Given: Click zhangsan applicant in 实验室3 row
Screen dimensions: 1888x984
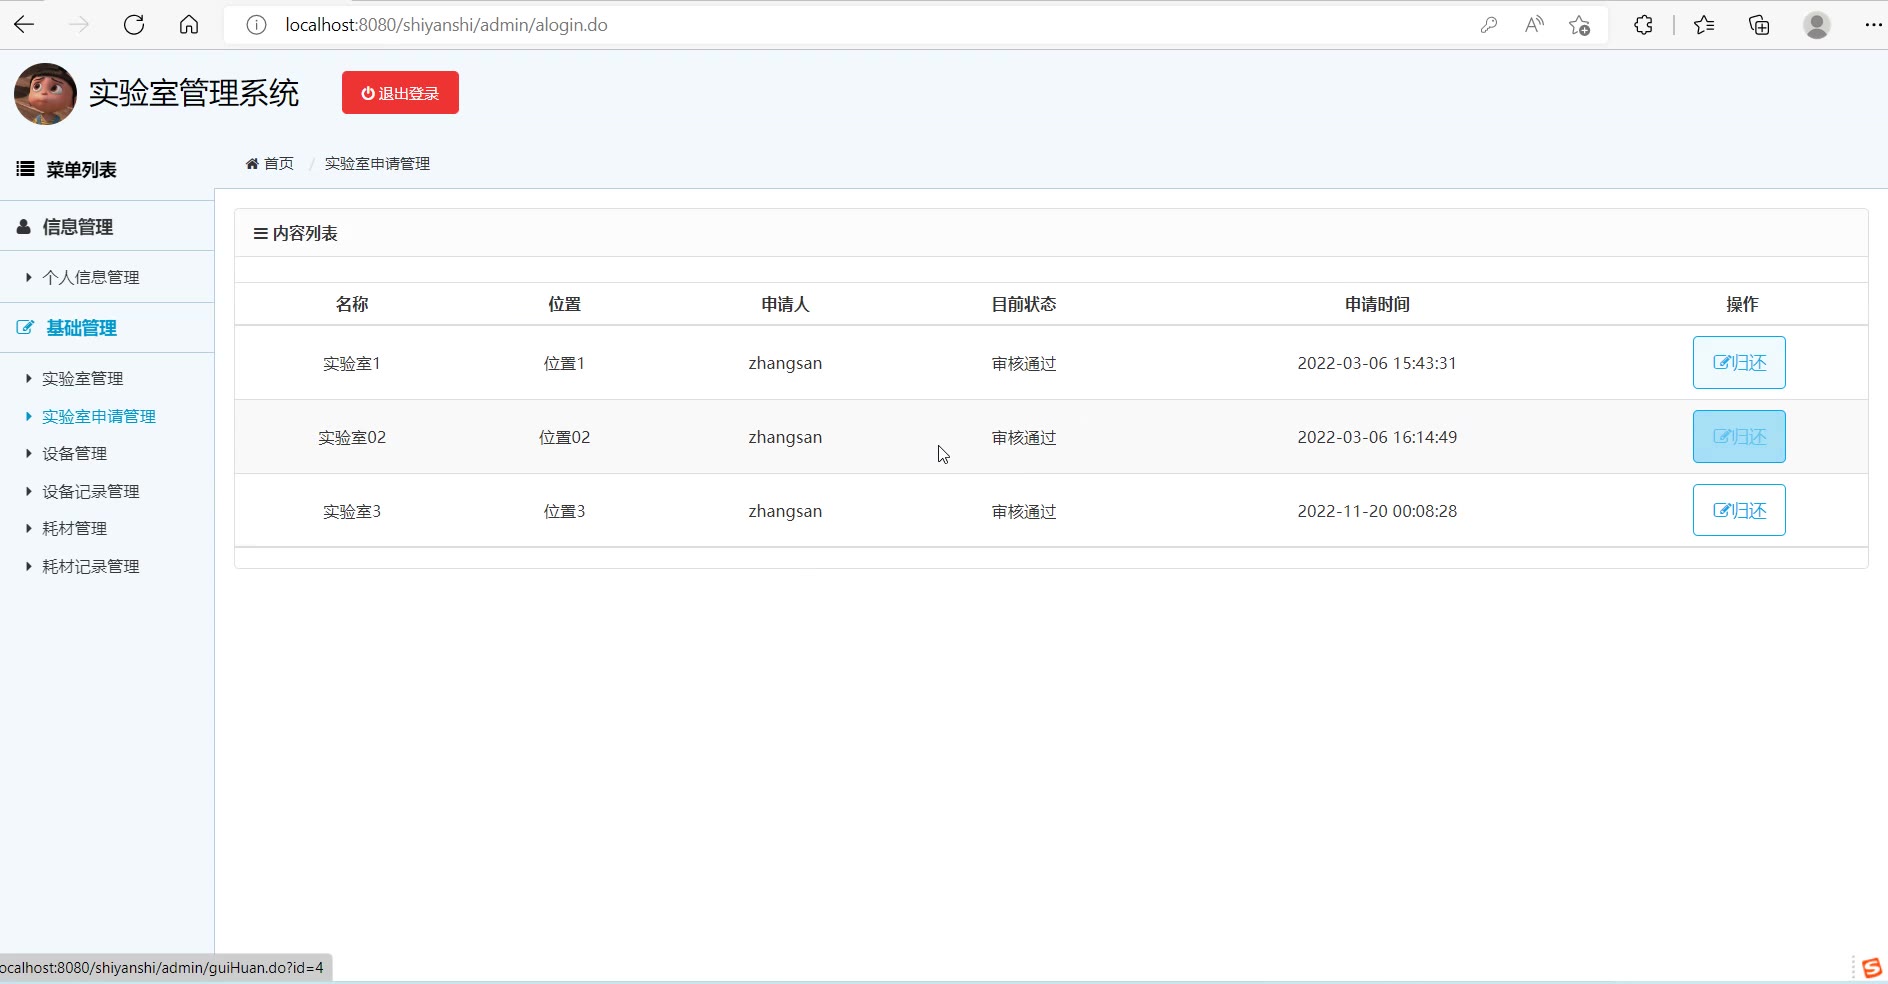Looking at the screenshot, I should click(785, 511).
